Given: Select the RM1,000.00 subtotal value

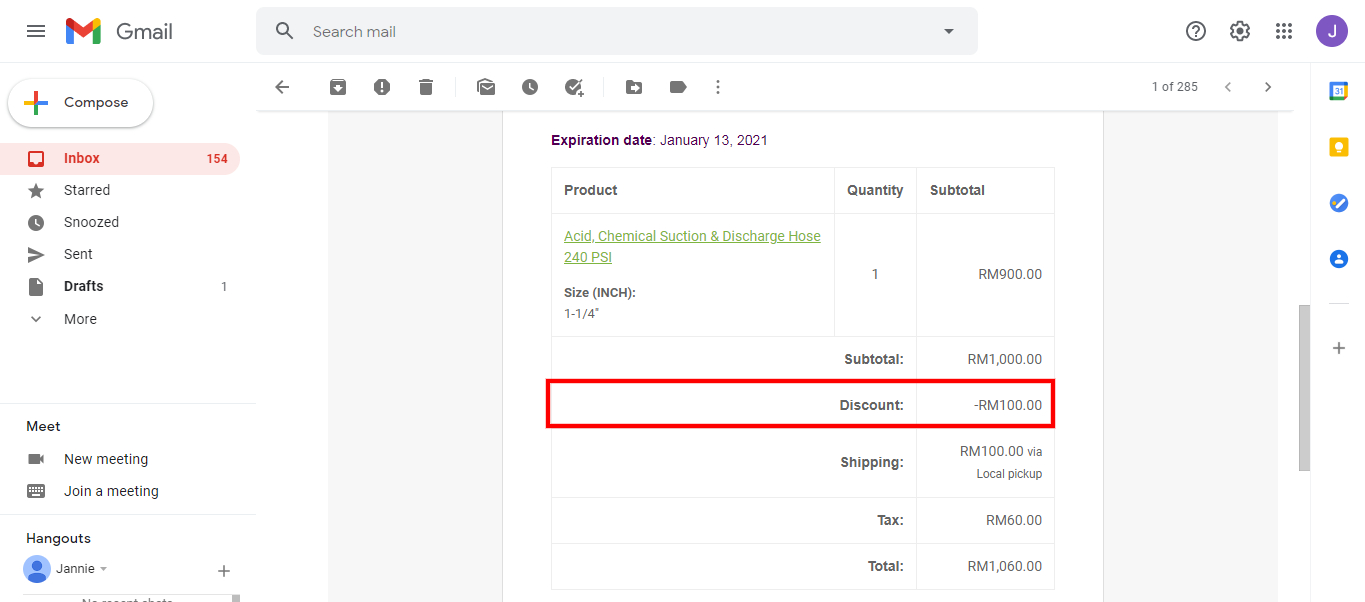Looking at the screenshot, I should pos(1004,359).
